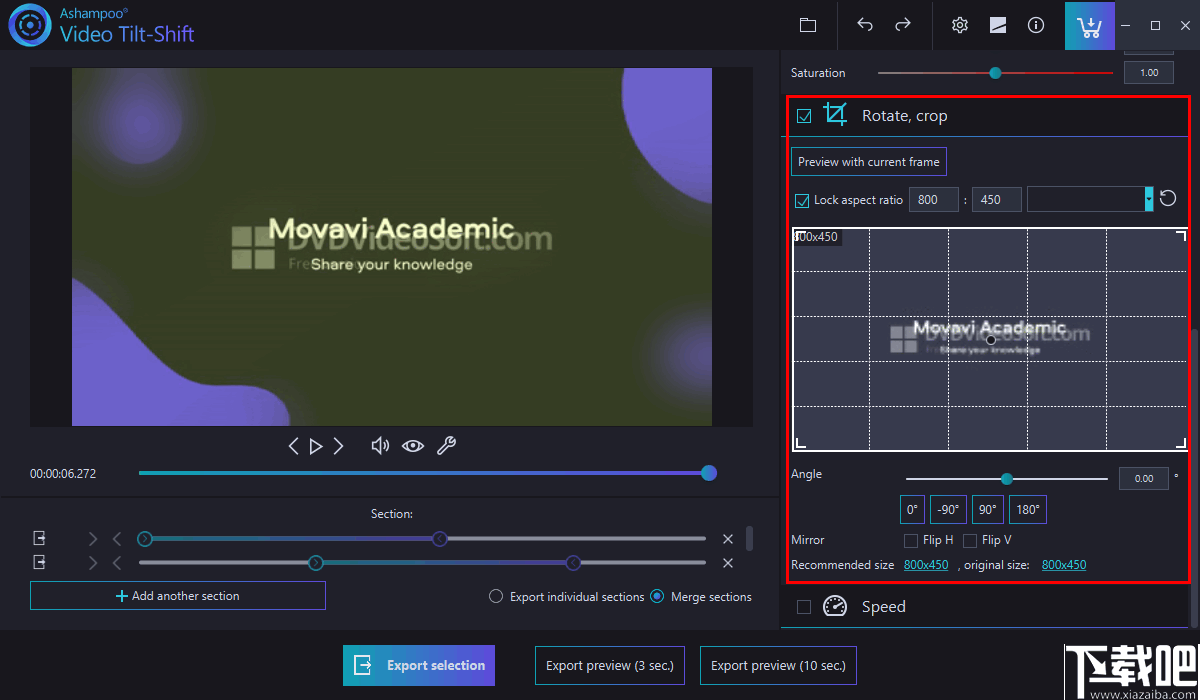Image resolution: width=1200 pixels, height=700 pixels.
Task: Redo the last action
Action: pos(903,25)
